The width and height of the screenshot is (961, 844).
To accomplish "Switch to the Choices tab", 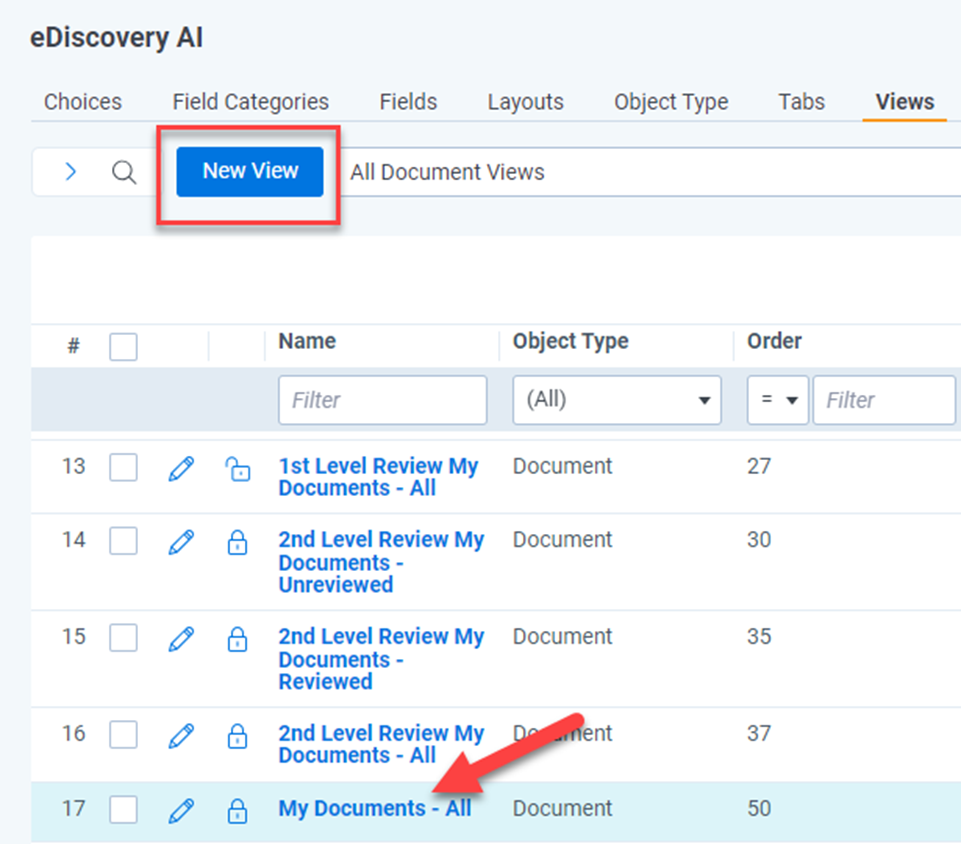I will [x=83, y=102].
